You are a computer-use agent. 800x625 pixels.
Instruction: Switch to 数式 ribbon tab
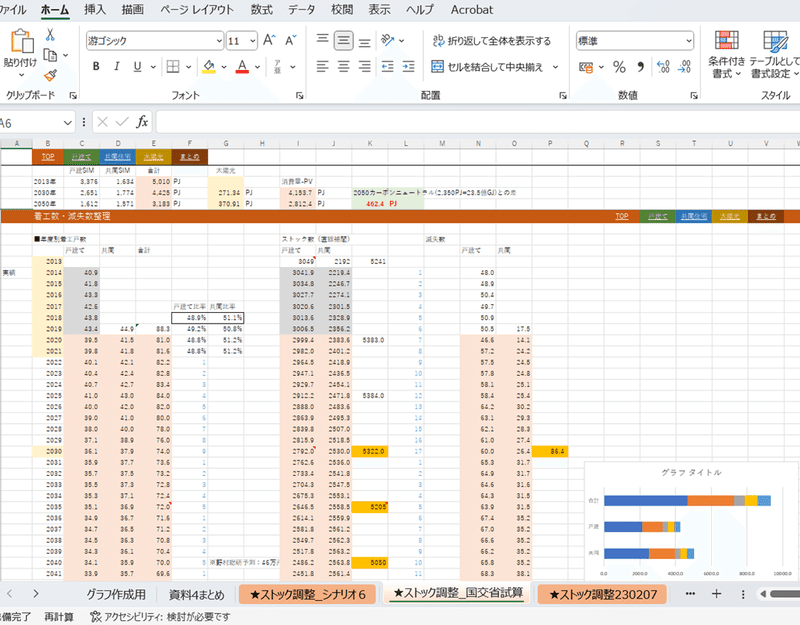(261, 10)
